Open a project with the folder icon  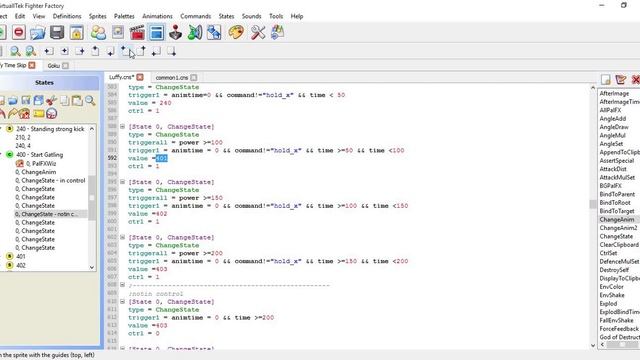click(38, 33)
